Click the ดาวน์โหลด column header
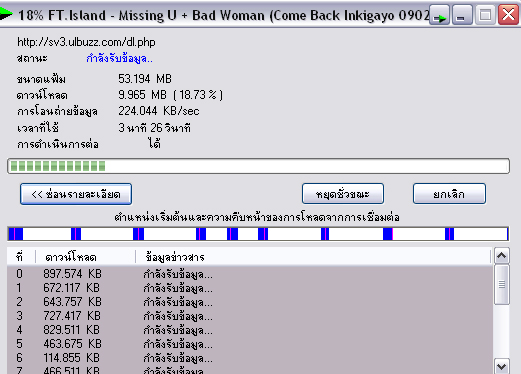521x374 pixels. click(x=85, y=257)
